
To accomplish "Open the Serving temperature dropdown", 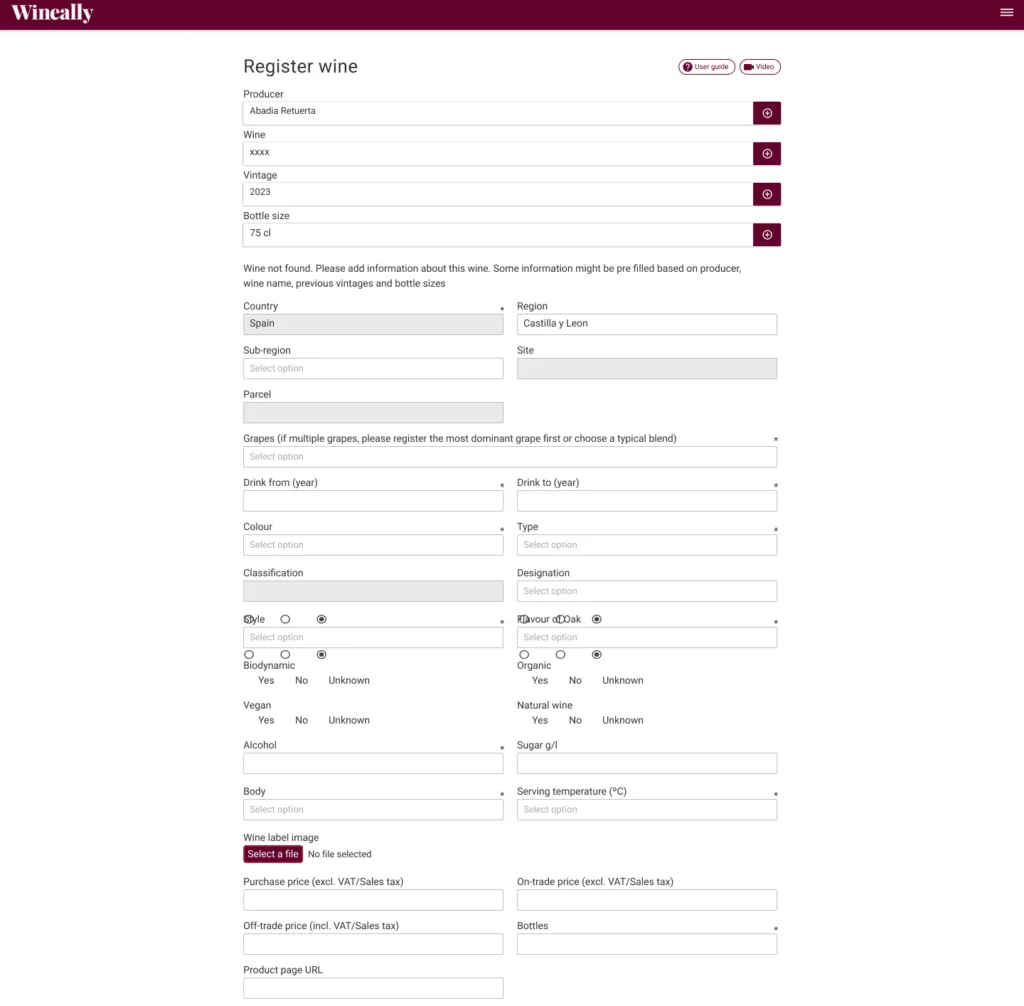I will pos(647,809).
